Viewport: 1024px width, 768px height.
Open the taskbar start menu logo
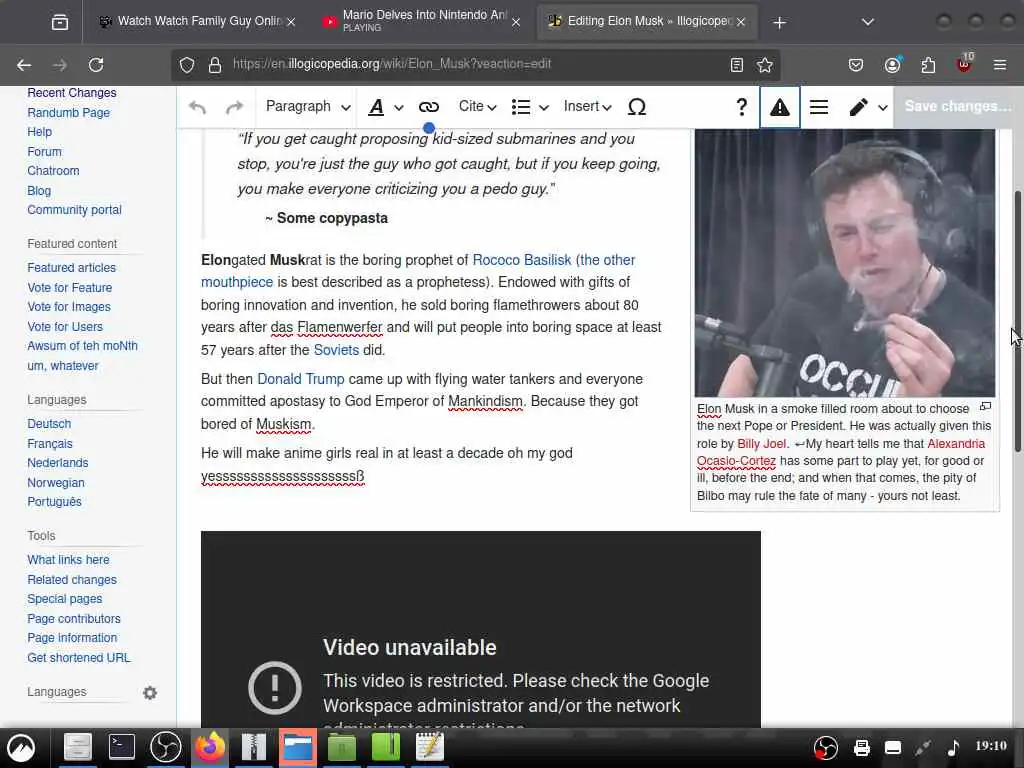point(22,747)
